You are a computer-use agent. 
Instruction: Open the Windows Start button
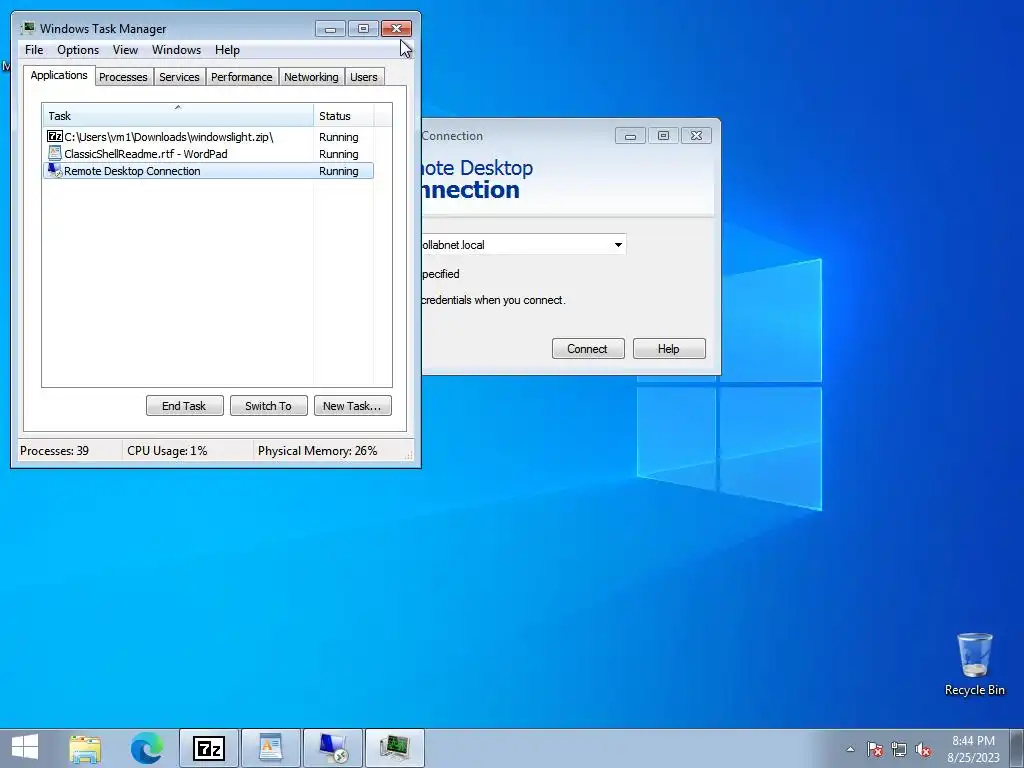(25, 748)
